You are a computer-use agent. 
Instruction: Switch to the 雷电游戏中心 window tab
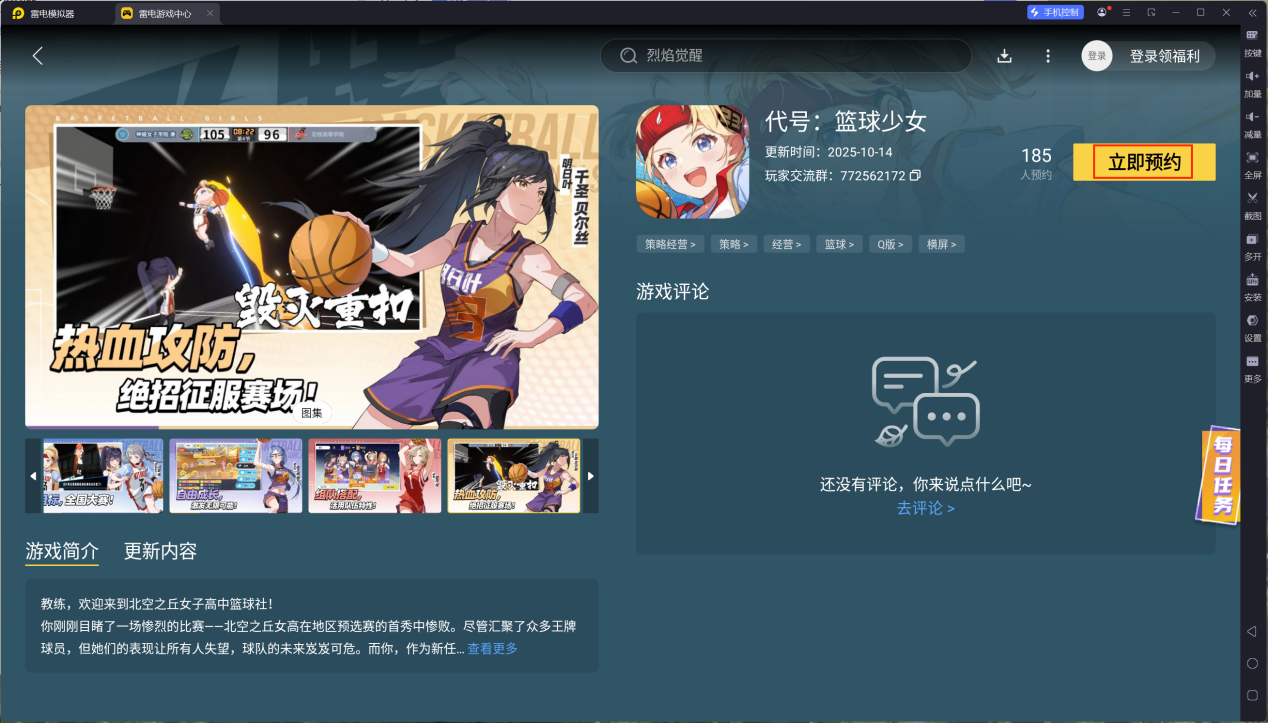[164, 13]
